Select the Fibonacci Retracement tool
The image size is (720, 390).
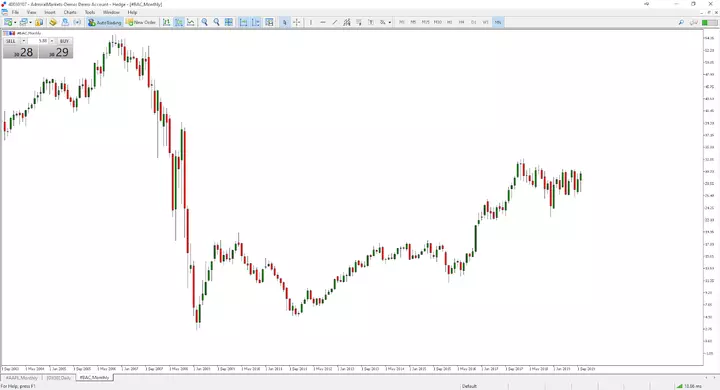(x=359, y=22)
